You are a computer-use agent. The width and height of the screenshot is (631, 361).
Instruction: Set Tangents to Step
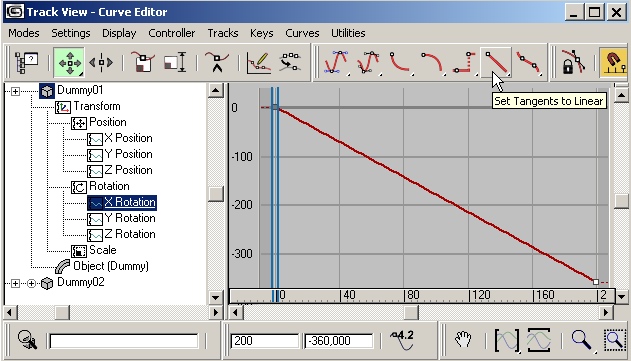[x=464, y=62]
